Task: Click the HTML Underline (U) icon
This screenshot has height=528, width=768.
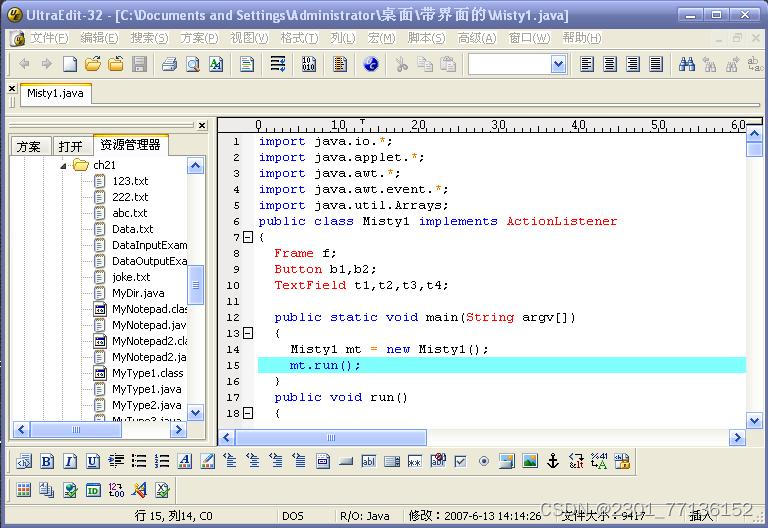Action: click(93, 461)
